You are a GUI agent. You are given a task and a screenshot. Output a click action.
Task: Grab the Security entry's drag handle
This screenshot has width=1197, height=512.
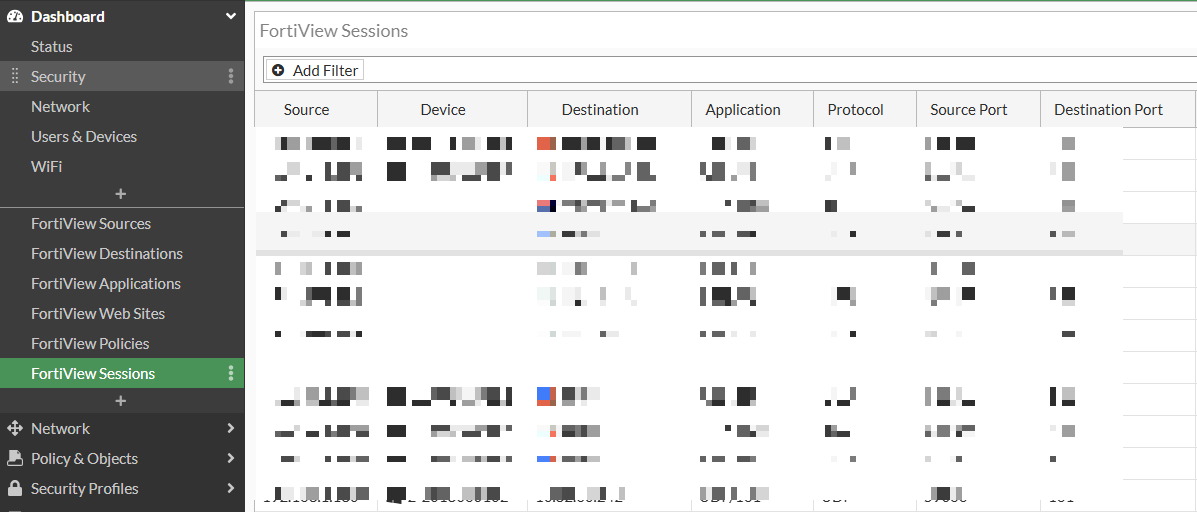coord(15,76)
